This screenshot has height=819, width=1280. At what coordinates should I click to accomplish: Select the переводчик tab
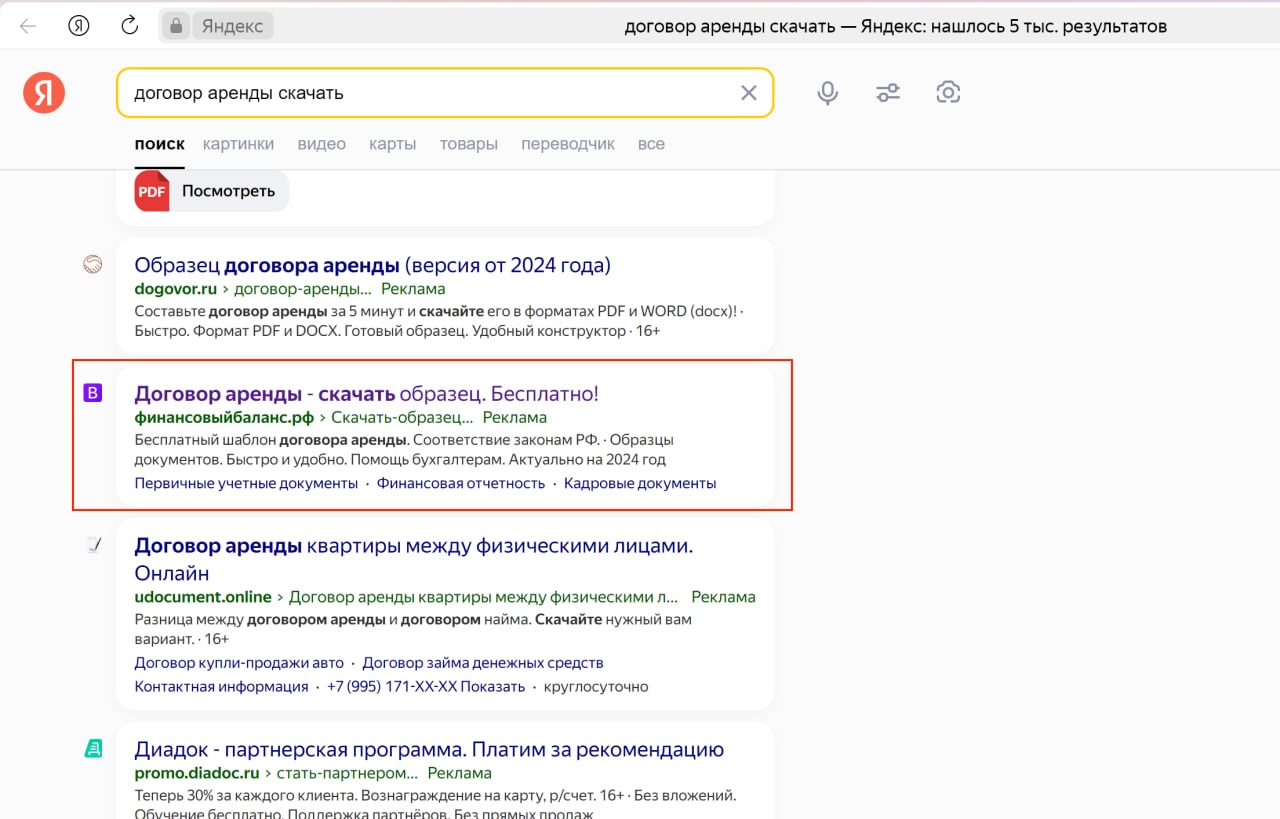[x=567, y=144]
